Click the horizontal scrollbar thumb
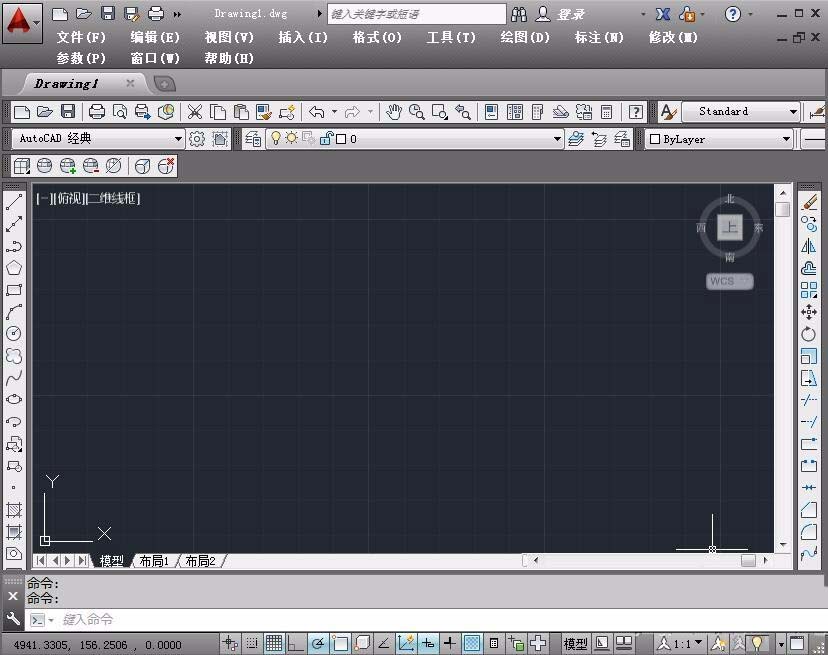828x655 pixels. 748,560
